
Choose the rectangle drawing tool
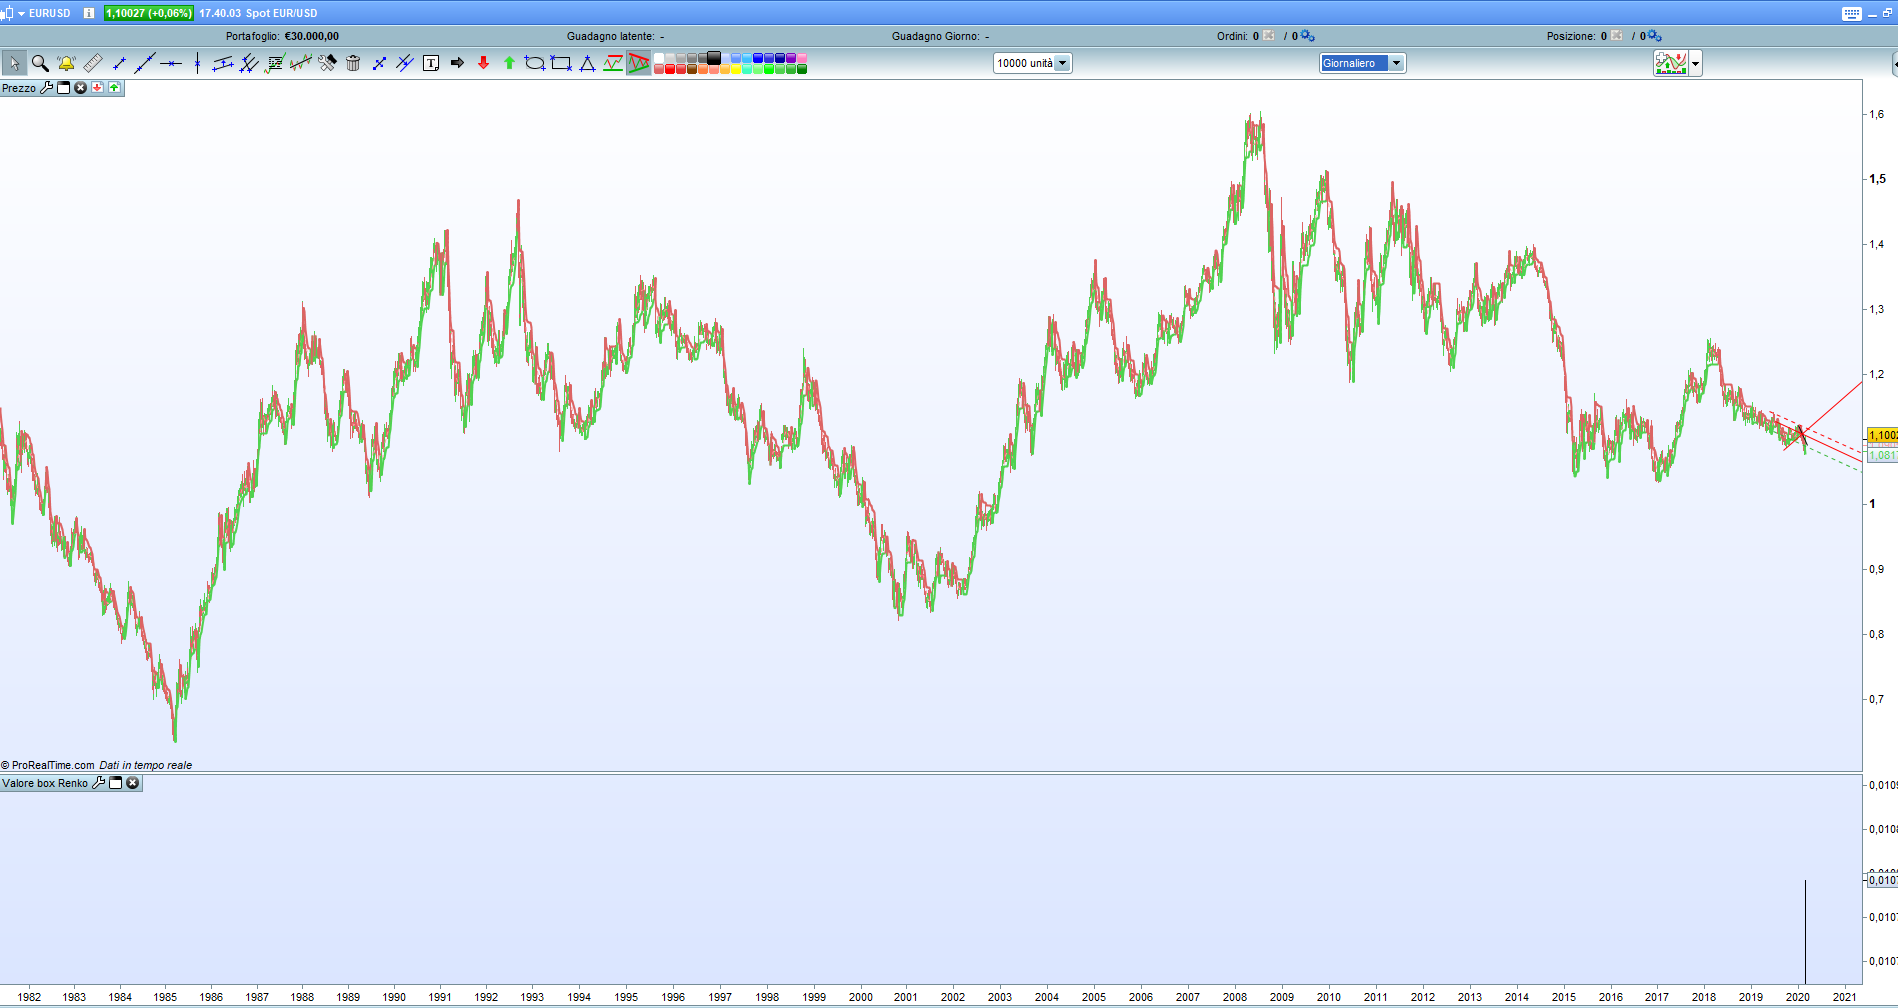coord(561,63)
